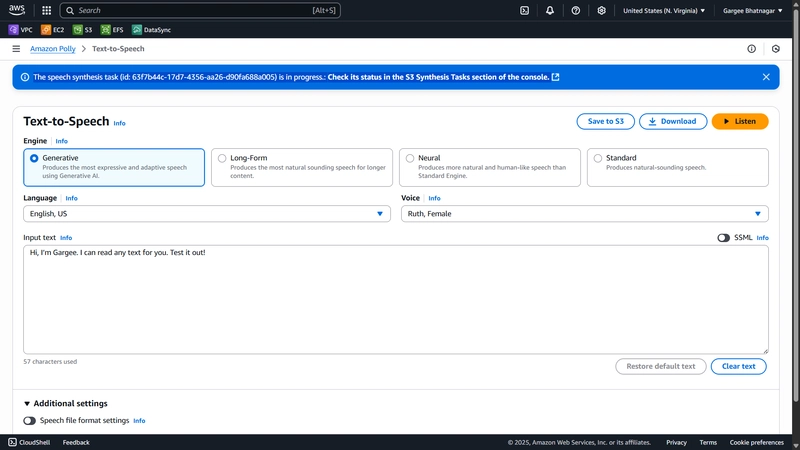Open the info panel icon at top right
Screen dimensions: 800x450
752,48
